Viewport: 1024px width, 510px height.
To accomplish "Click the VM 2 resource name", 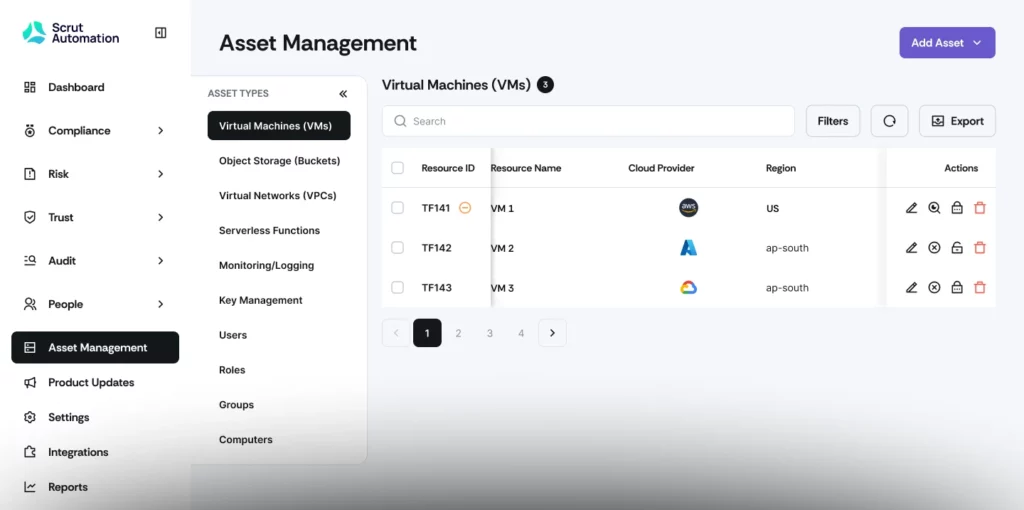I will [502, 248].
